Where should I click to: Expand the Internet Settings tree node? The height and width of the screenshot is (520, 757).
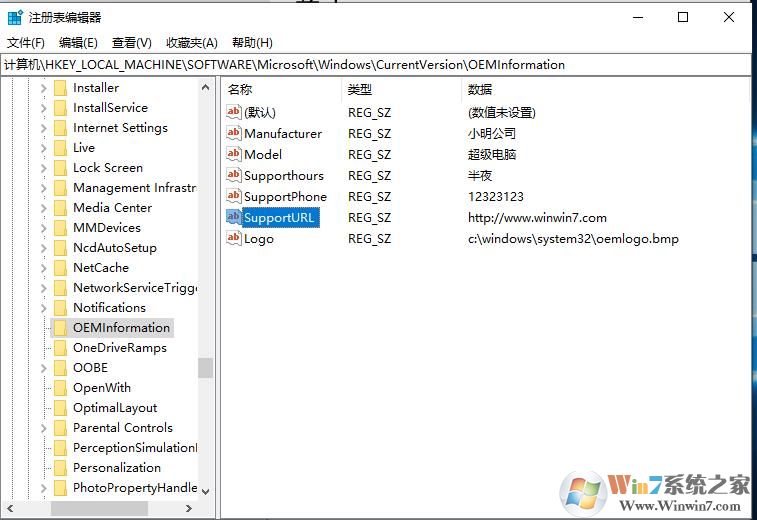43,128
